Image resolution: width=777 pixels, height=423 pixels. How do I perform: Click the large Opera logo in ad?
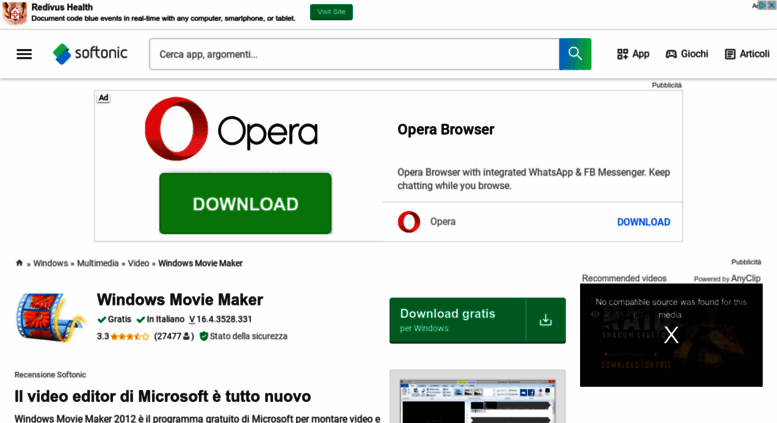231,129
